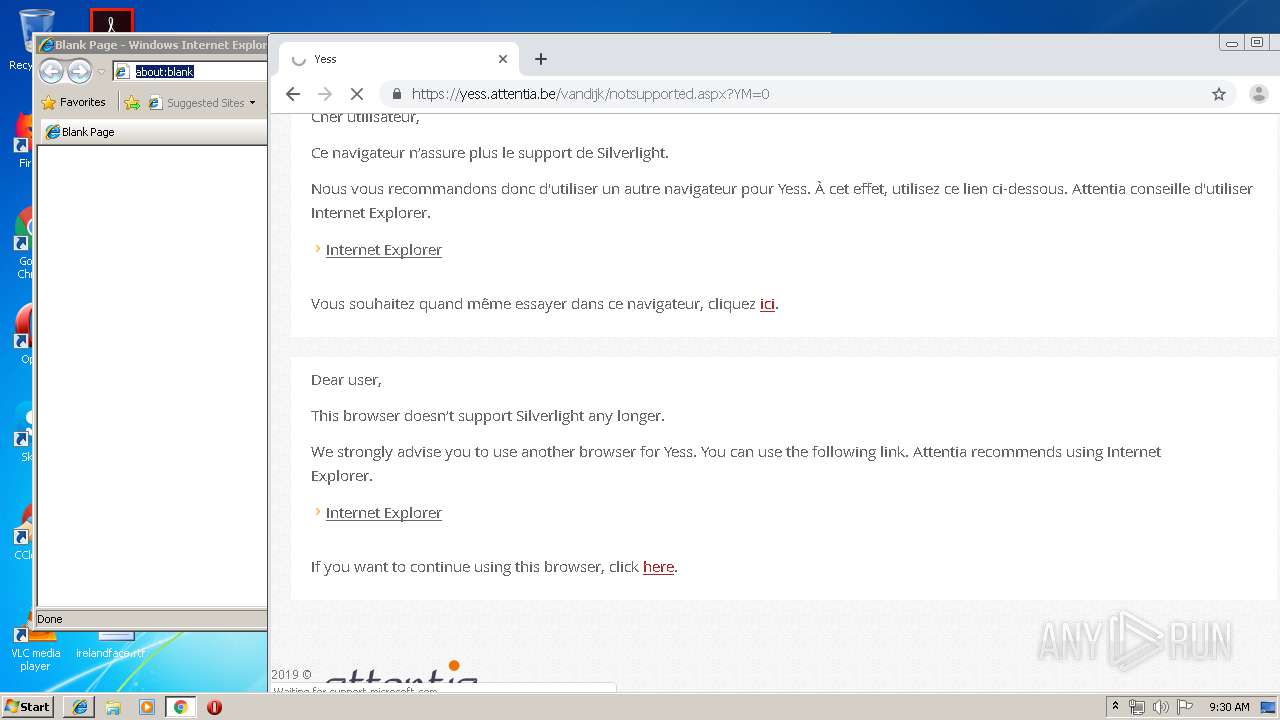Open network tray icon
Viewport: 1280px width, 720px height.
tap(1137, 707)
